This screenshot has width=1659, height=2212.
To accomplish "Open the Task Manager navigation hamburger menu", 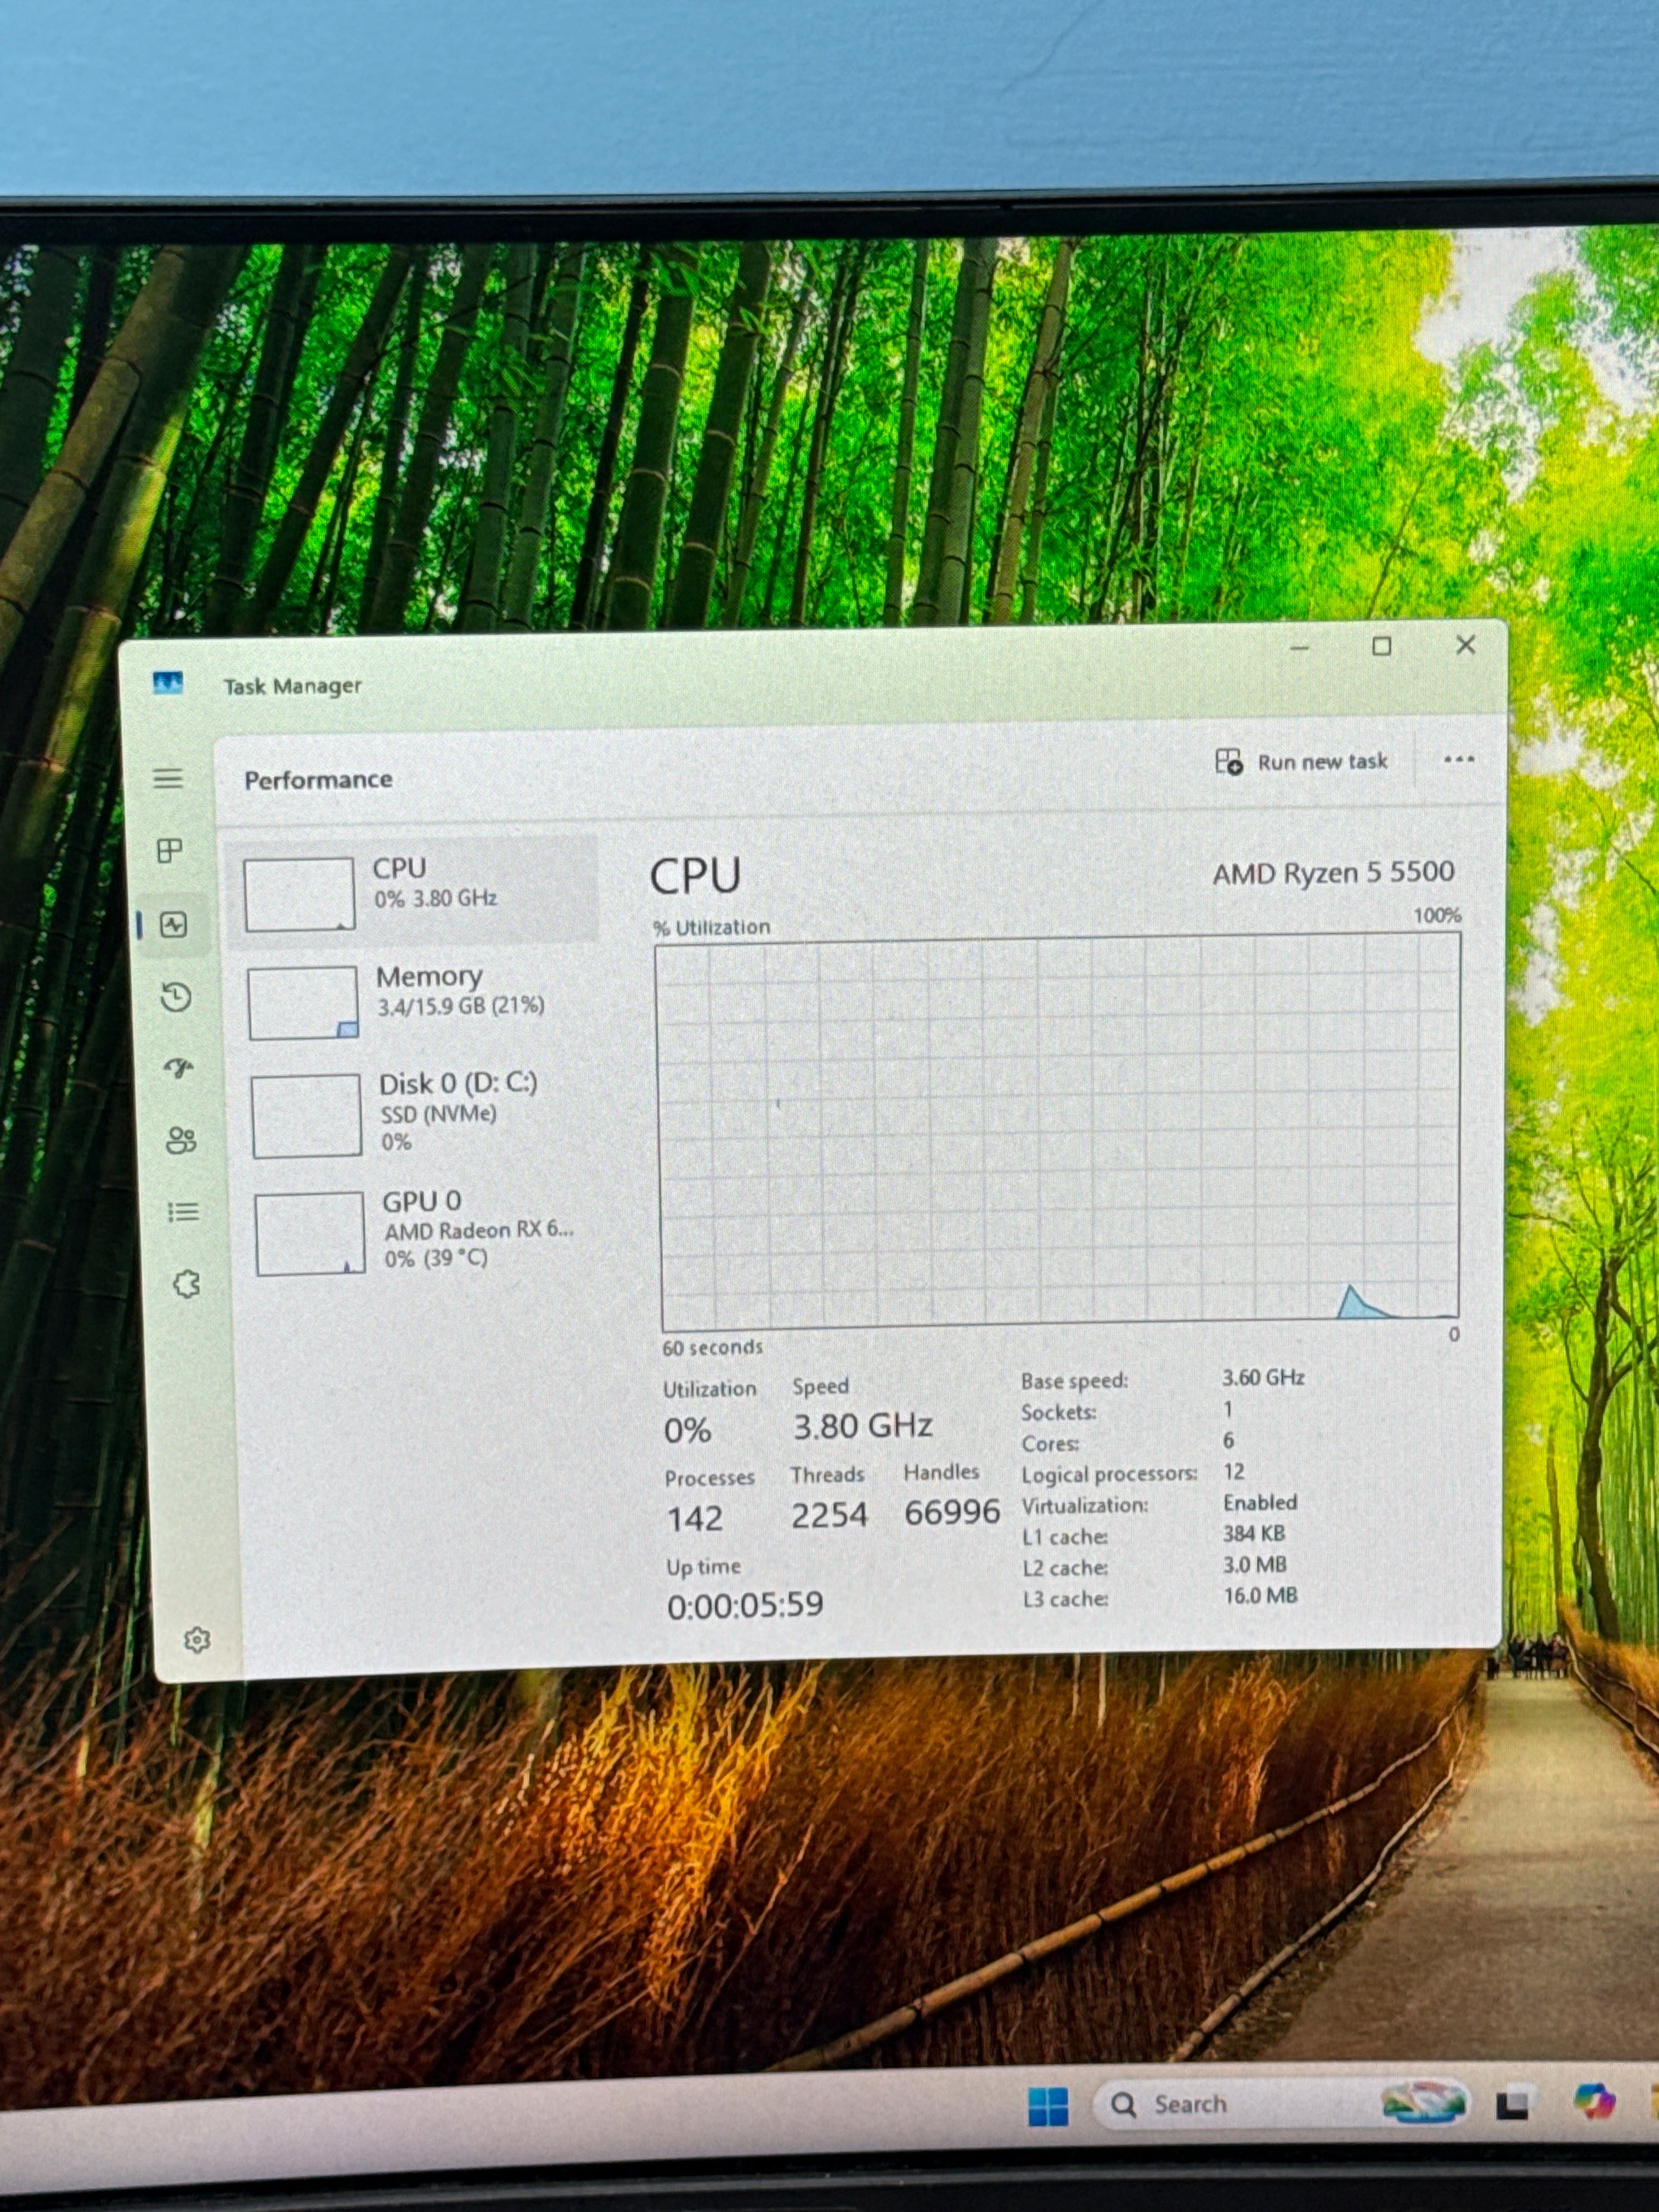I will tap(168, 778).
